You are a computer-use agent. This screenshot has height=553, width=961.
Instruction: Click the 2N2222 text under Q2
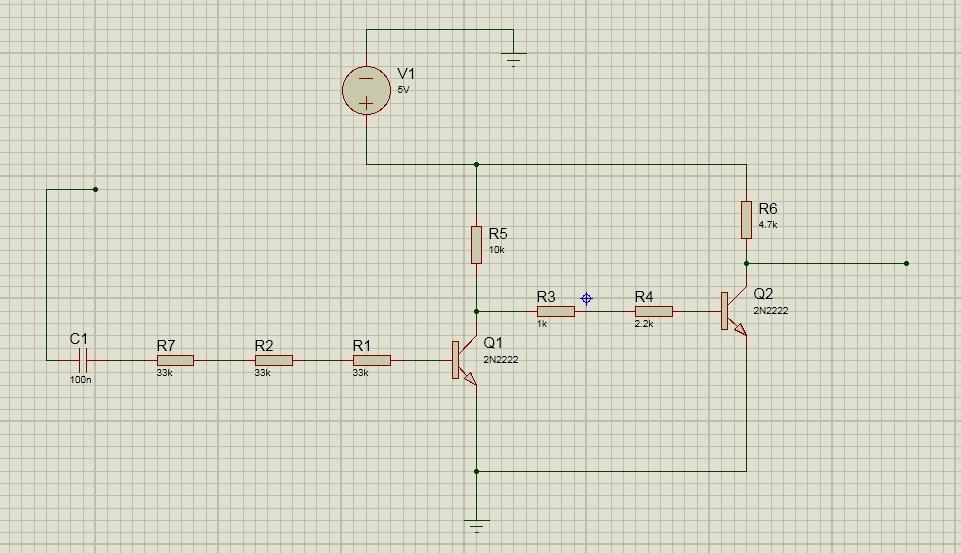771,310
